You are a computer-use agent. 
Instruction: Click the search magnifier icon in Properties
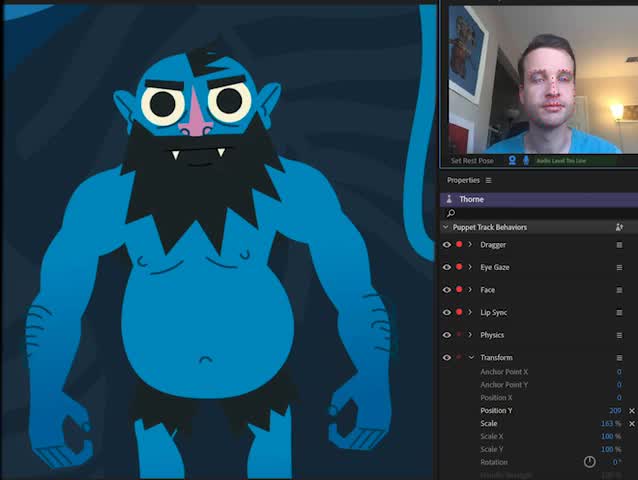pos(451,213)
